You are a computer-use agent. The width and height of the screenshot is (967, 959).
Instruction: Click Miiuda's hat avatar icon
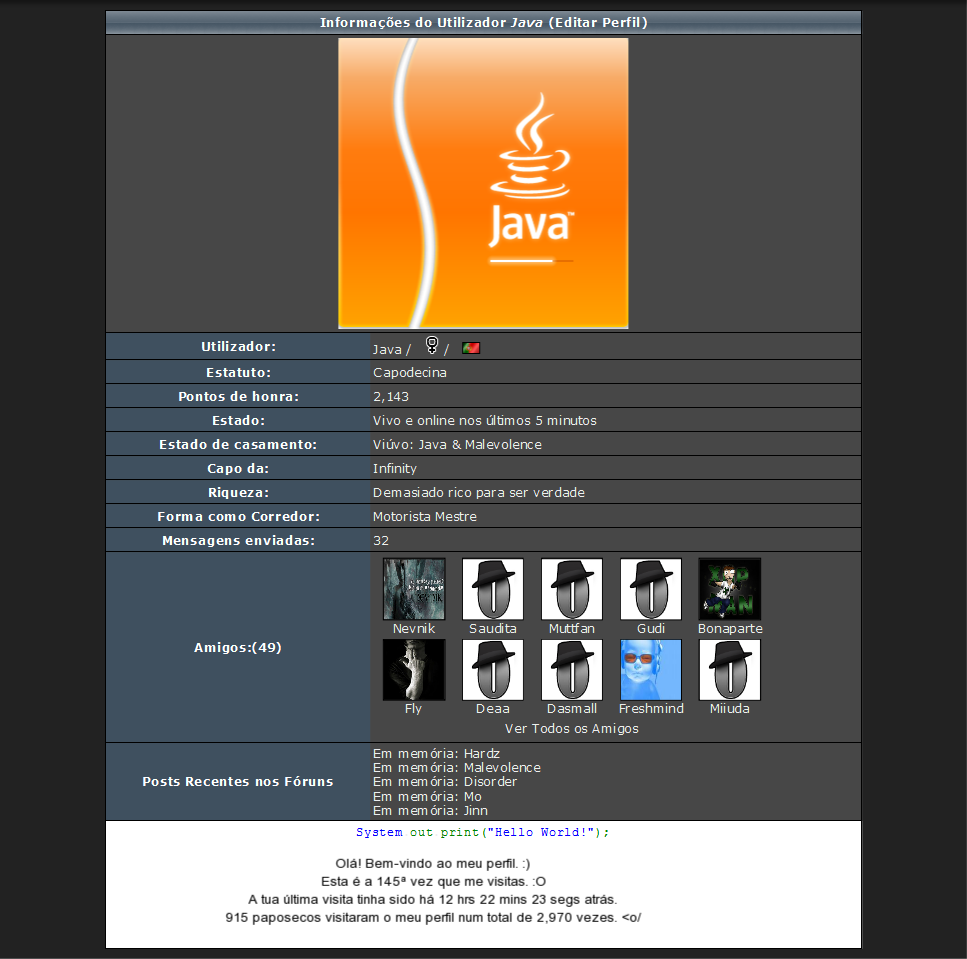[x=730, y=669]
